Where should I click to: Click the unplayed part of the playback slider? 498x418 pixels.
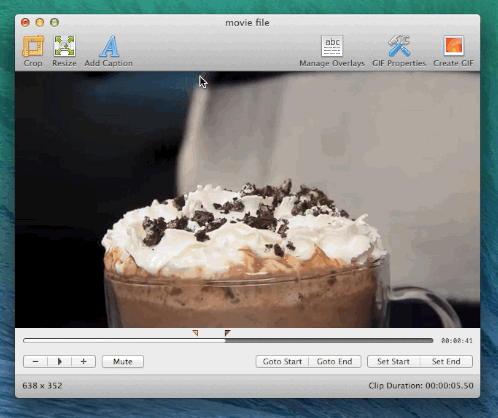click(x=329, y=340)
